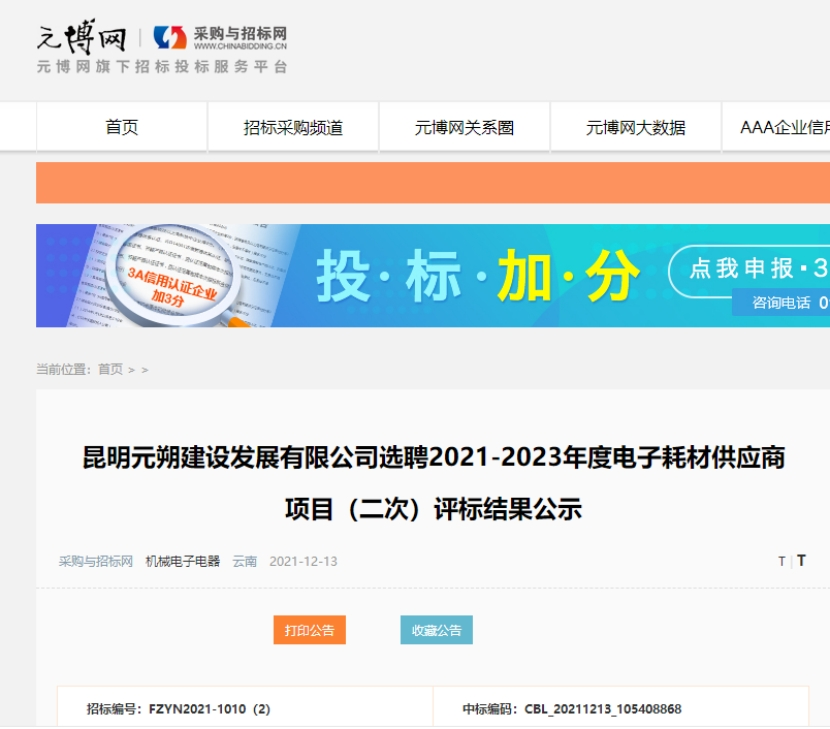Click the 评标结果公示 article title

coord(433,484)
